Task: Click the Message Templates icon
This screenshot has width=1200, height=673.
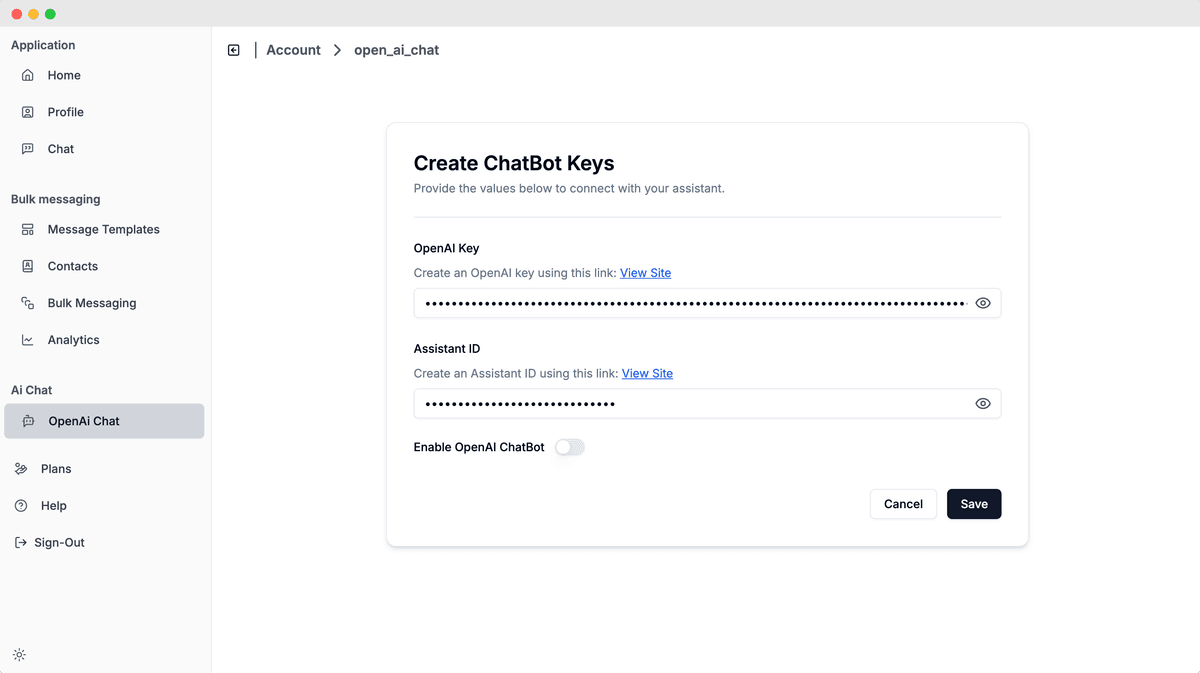Action: (x=29, y=229)
